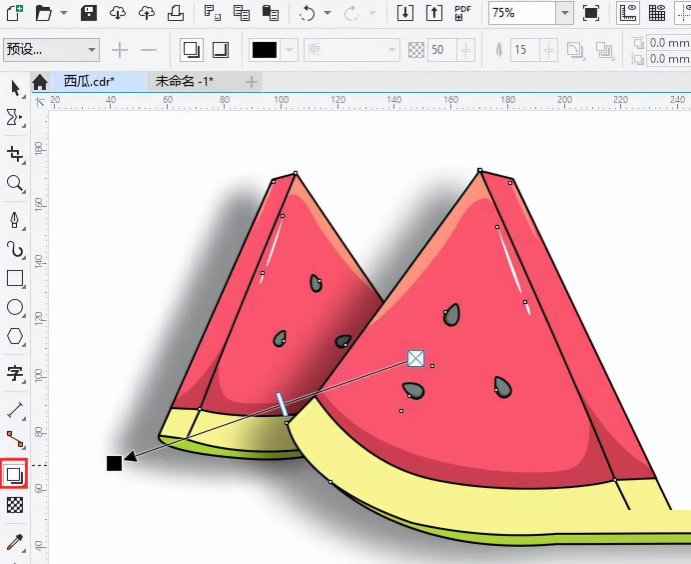Cut the selected object

[x=213, y=13]
